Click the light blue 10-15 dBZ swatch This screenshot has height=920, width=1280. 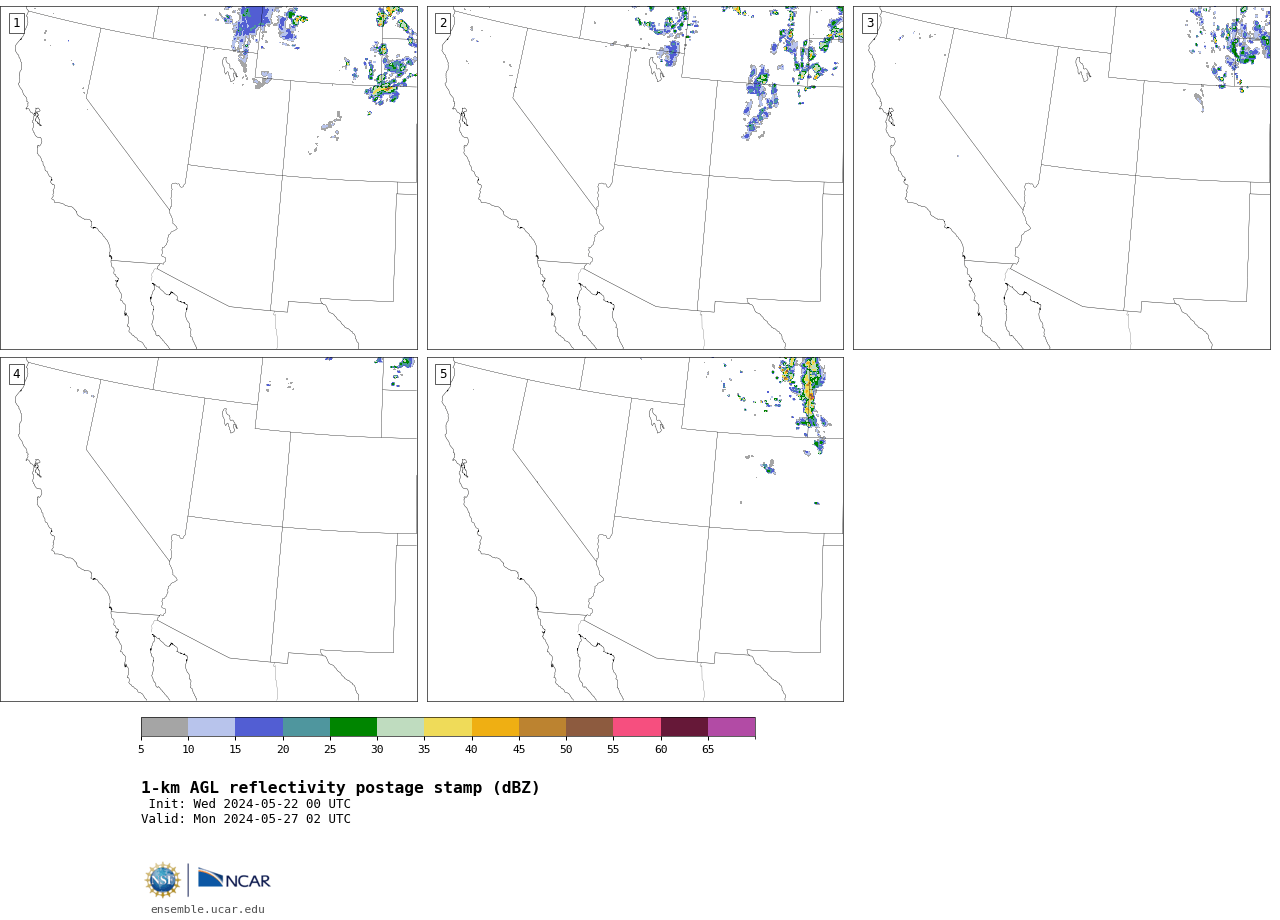click(211, 727)
